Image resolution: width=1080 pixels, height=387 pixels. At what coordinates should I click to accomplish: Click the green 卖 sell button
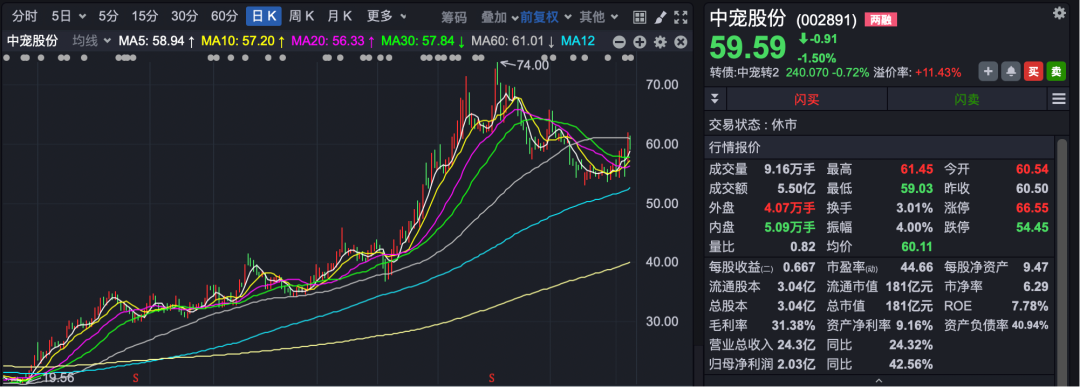click(1056, 72)
